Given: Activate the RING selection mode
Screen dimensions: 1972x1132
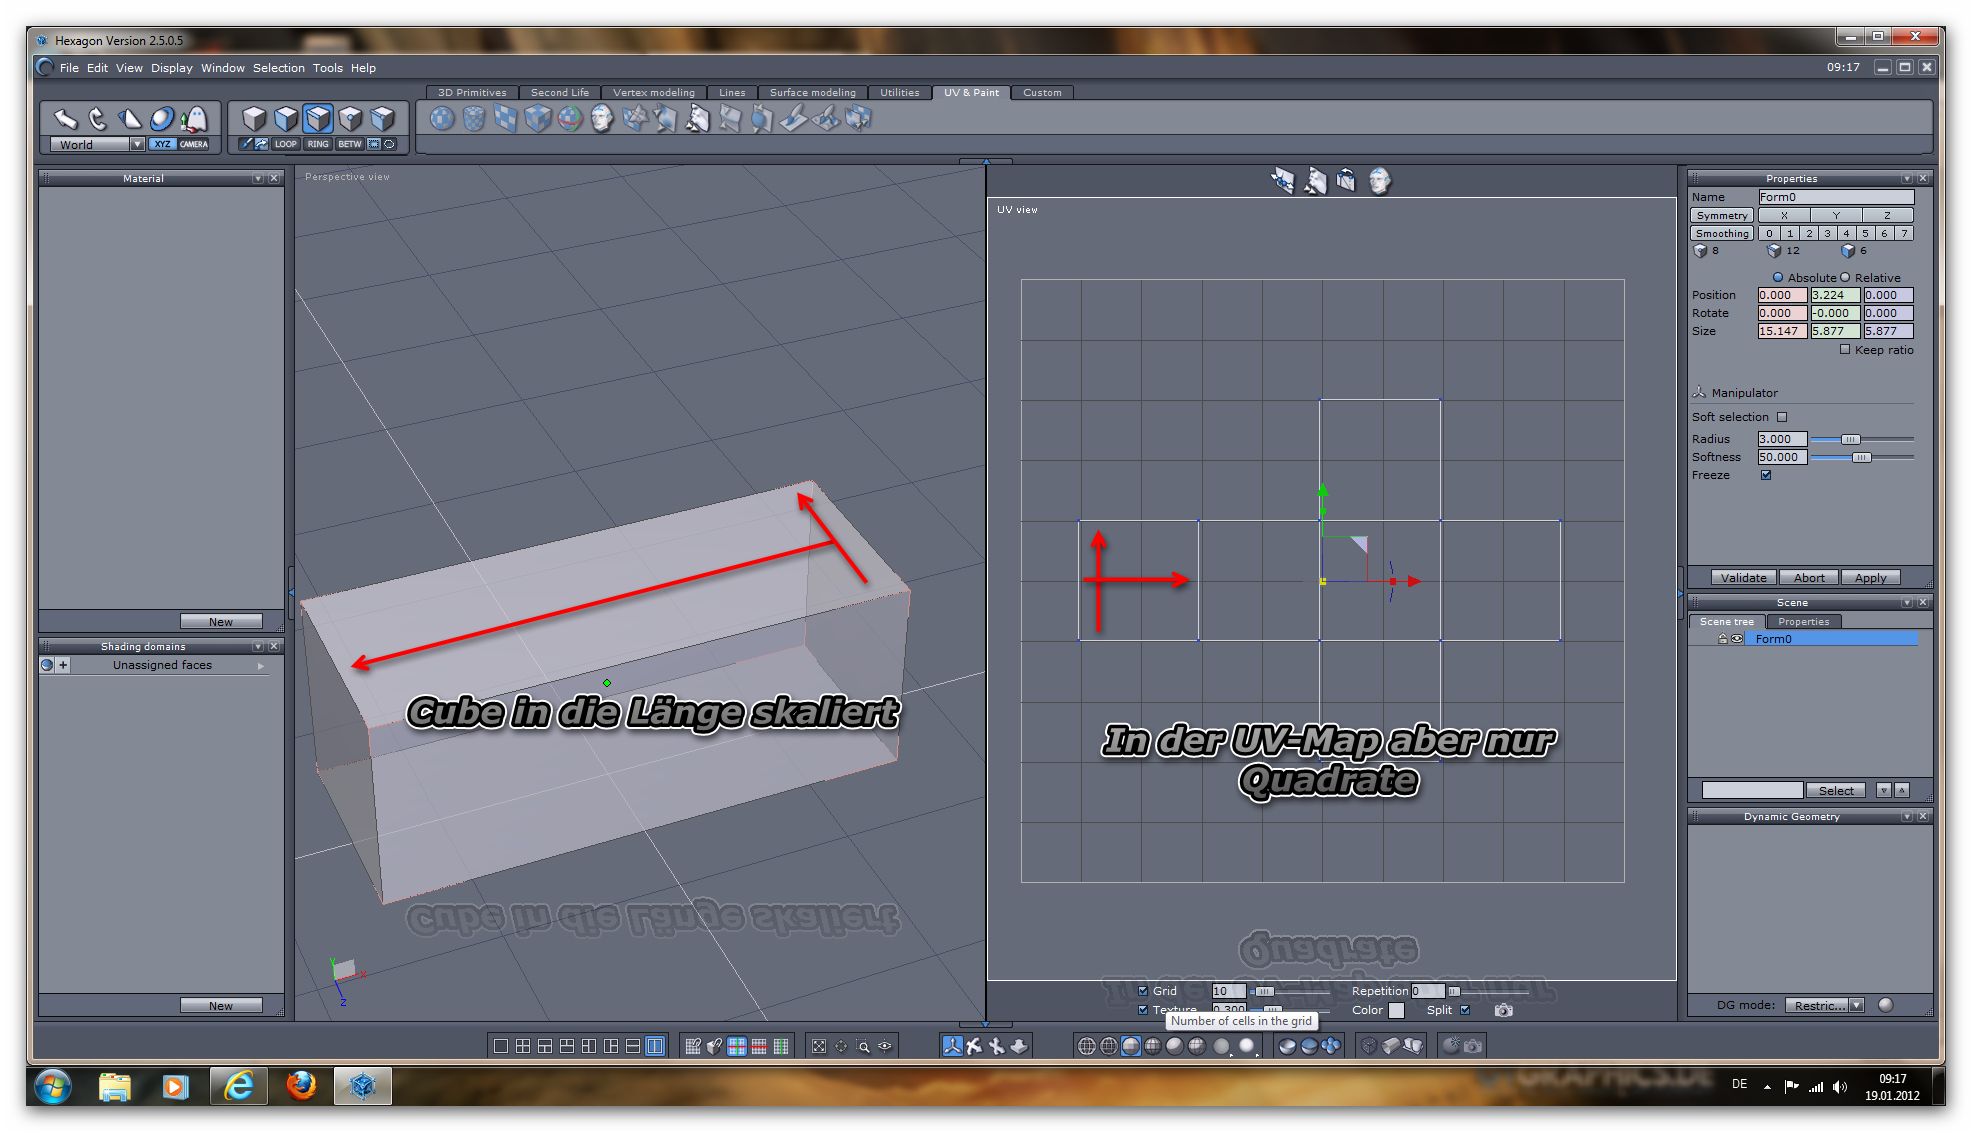Looking at the screenshot, I should pos(318,144).
